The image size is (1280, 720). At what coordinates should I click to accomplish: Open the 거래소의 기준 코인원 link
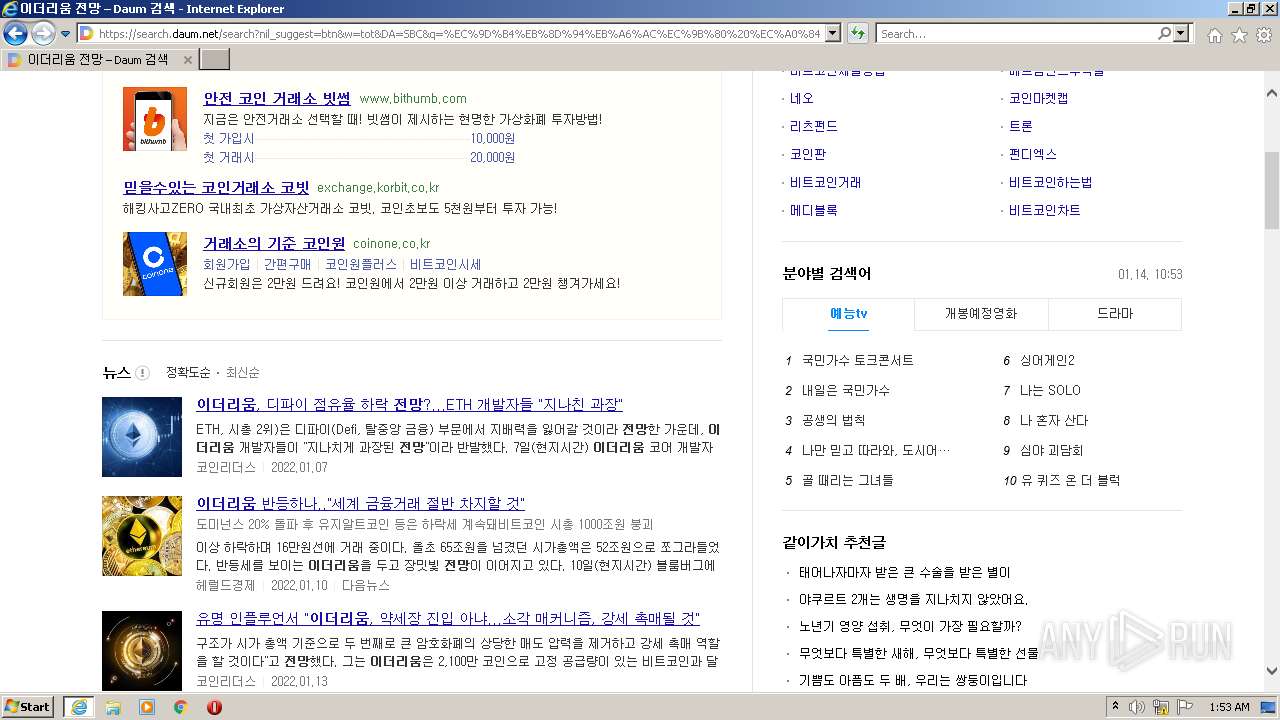click(x=274, y=243)
